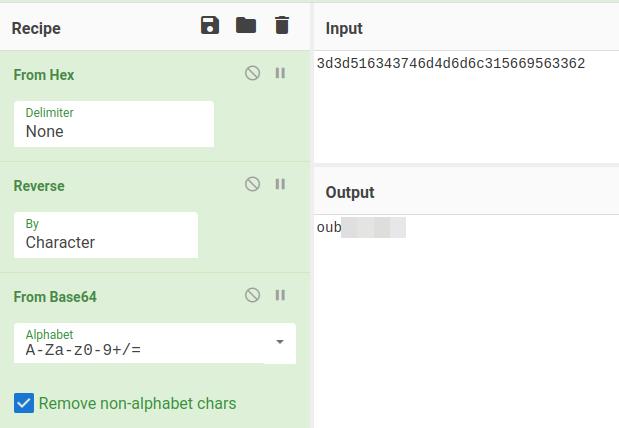Disable the From Base64 operation
This screenshot has height=428, width=619.
(x=253, y=295)
